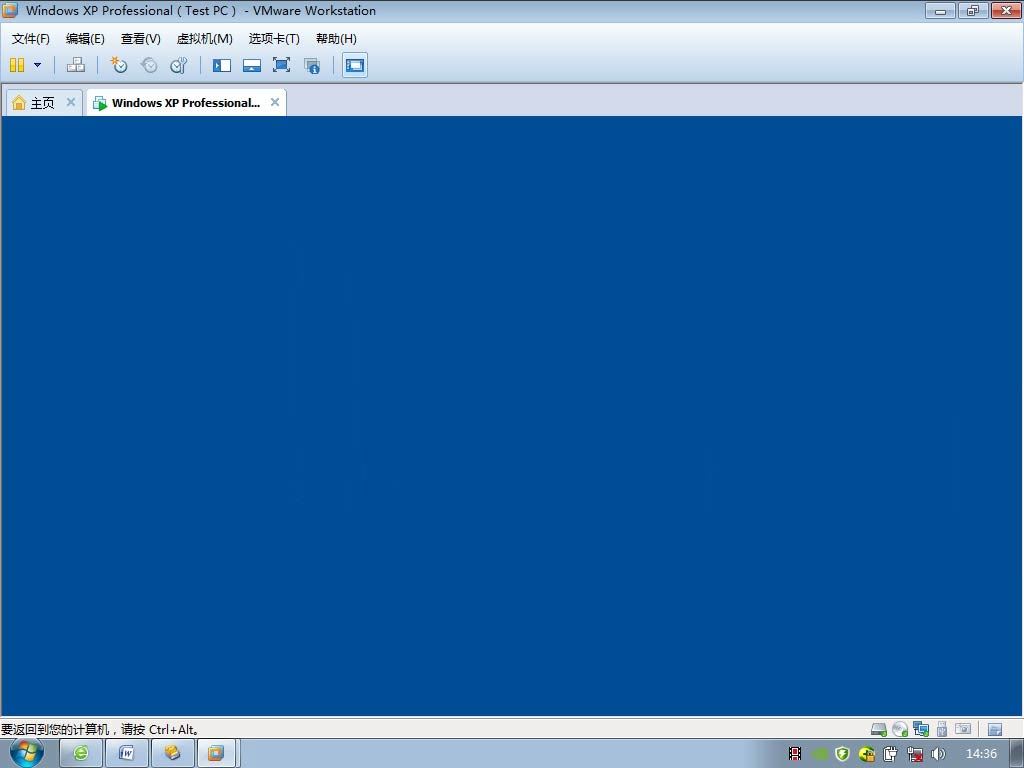The image size is (1024, 768).
Task: Click the 14:36 clock in the taskbar
Action: (x=981, y=754)
